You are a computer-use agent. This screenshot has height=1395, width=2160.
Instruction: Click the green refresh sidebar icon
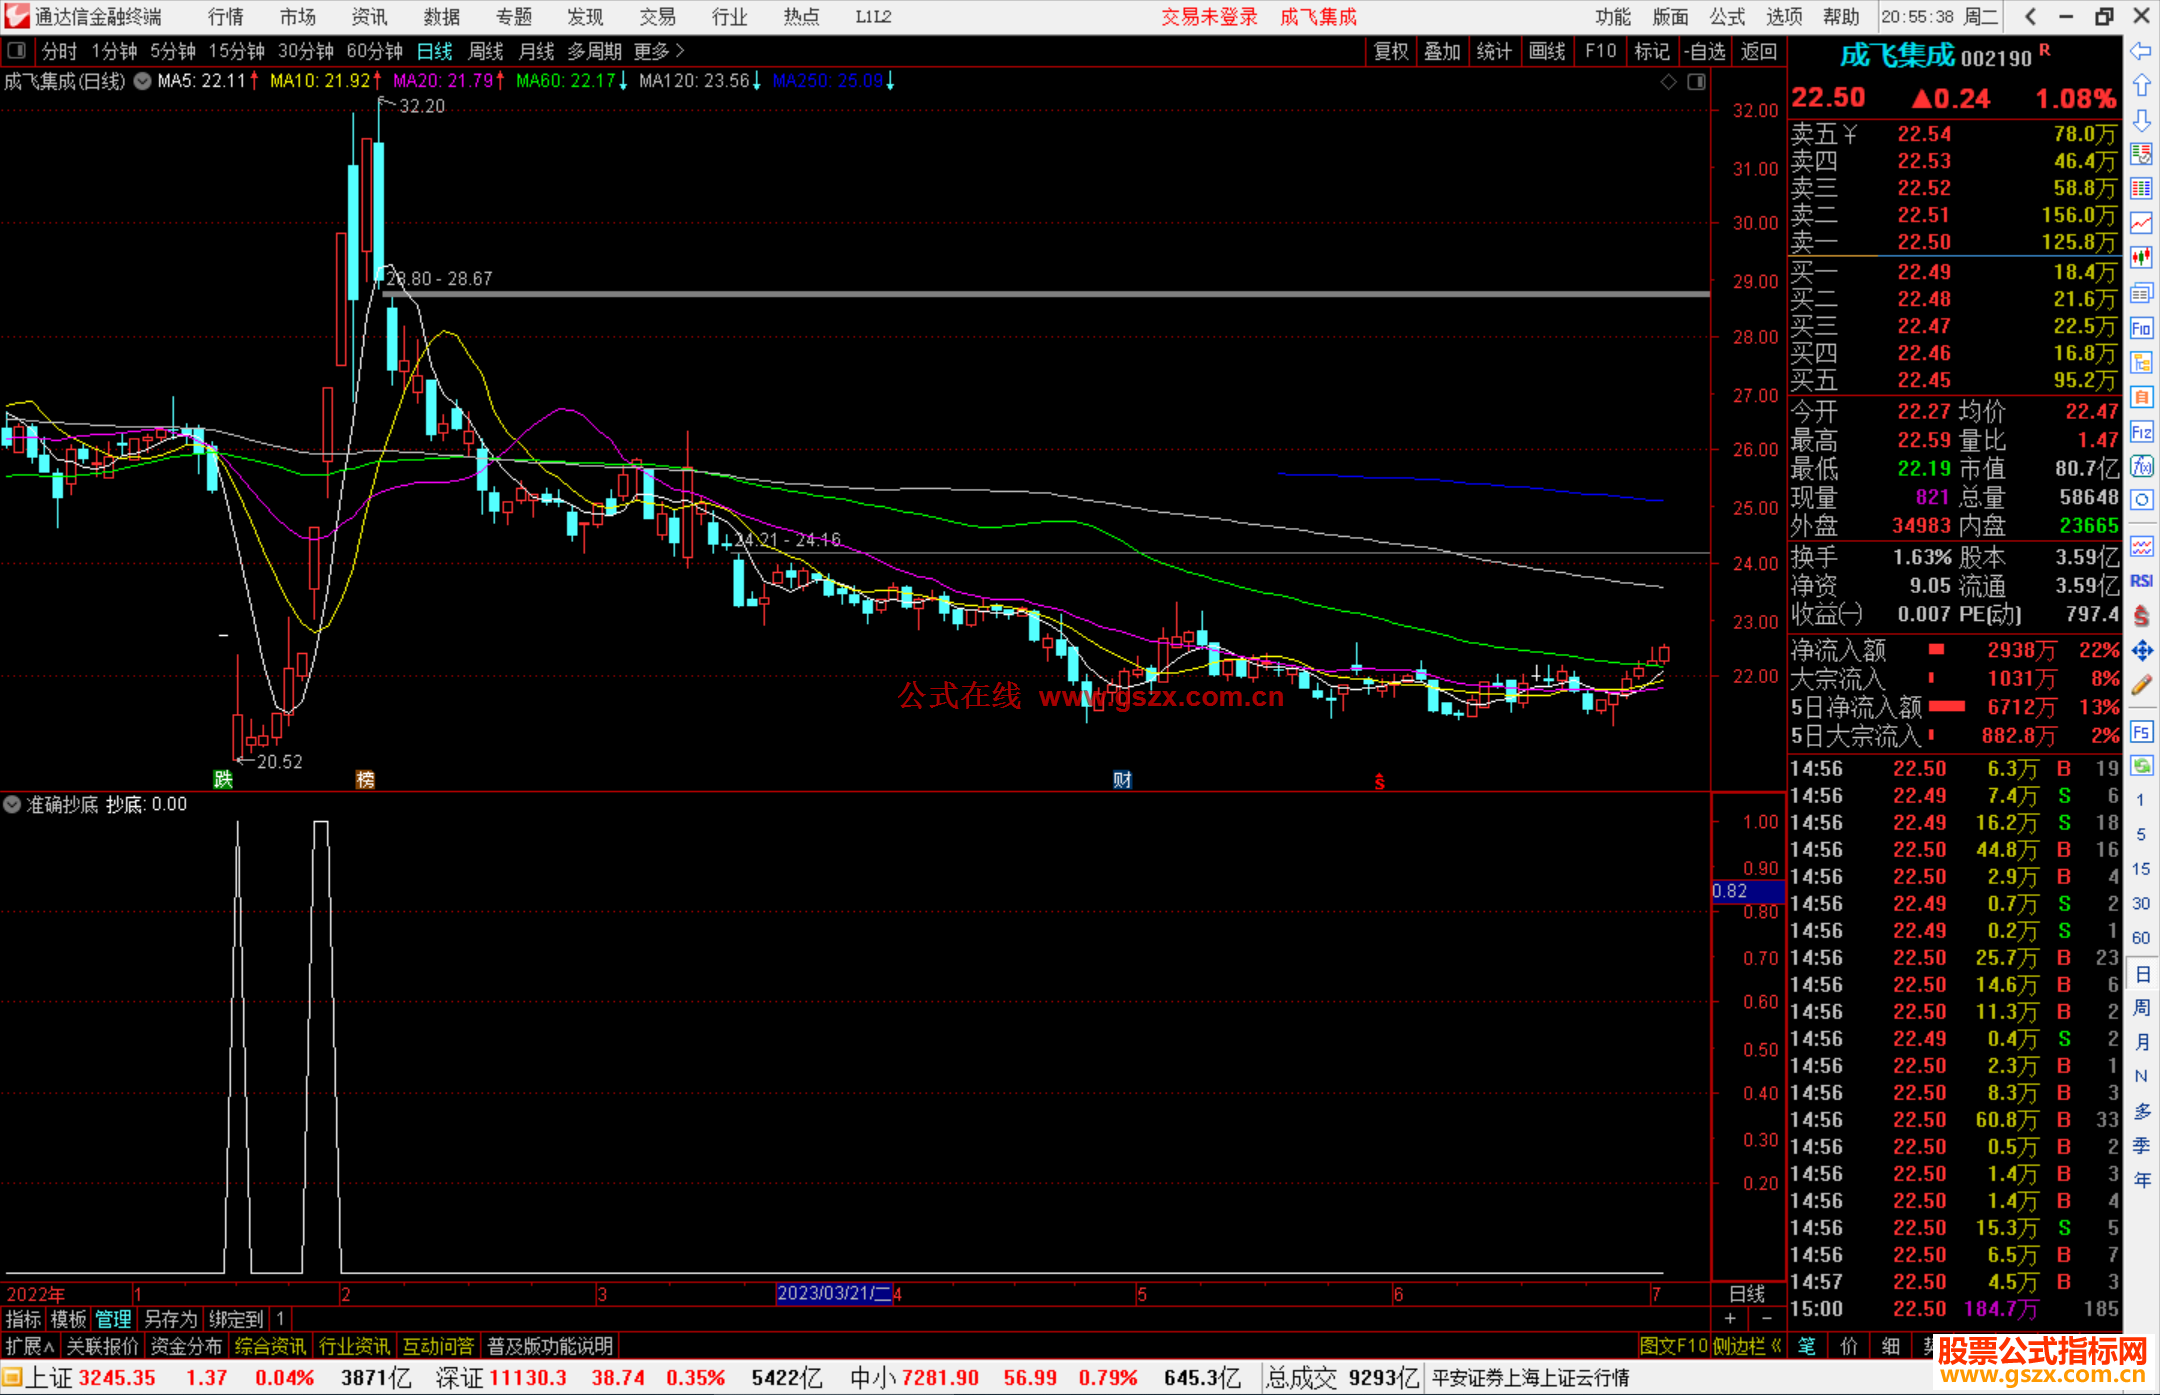click(x=2141, y=766)
